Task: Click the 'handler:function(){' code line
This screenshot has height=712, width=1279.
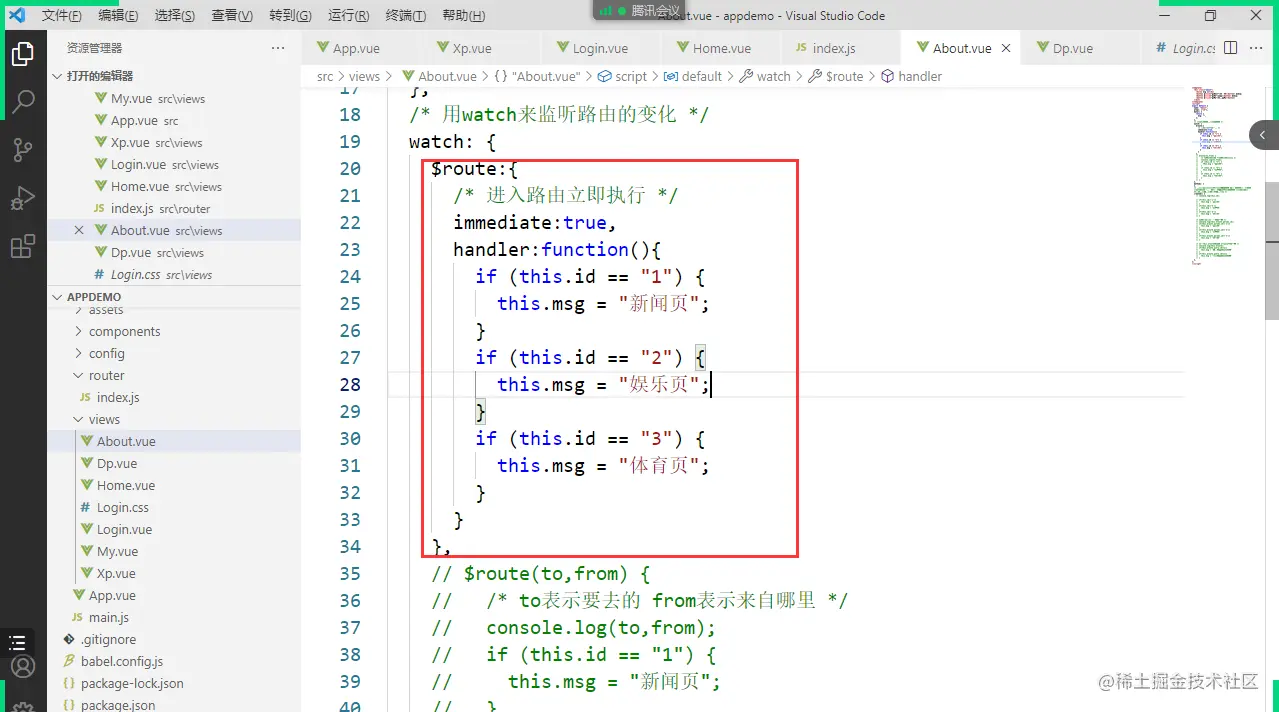Action: click(557, 249)
